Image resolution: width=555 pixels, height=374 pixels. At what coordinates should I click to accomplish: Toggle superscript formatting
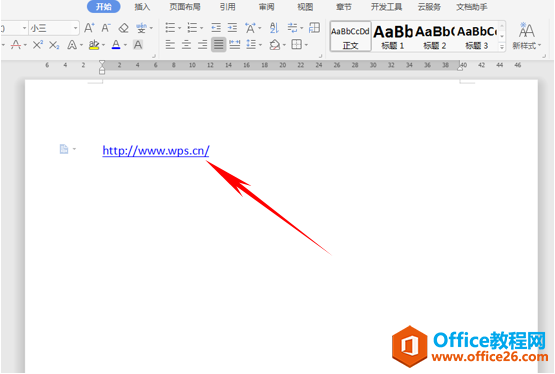[38, 45]
